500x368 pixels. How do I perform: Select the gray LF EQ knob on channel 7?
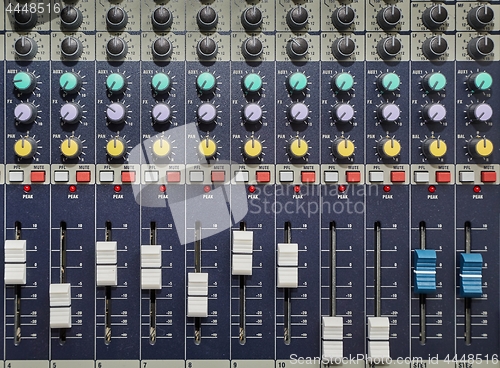[162, 47]
